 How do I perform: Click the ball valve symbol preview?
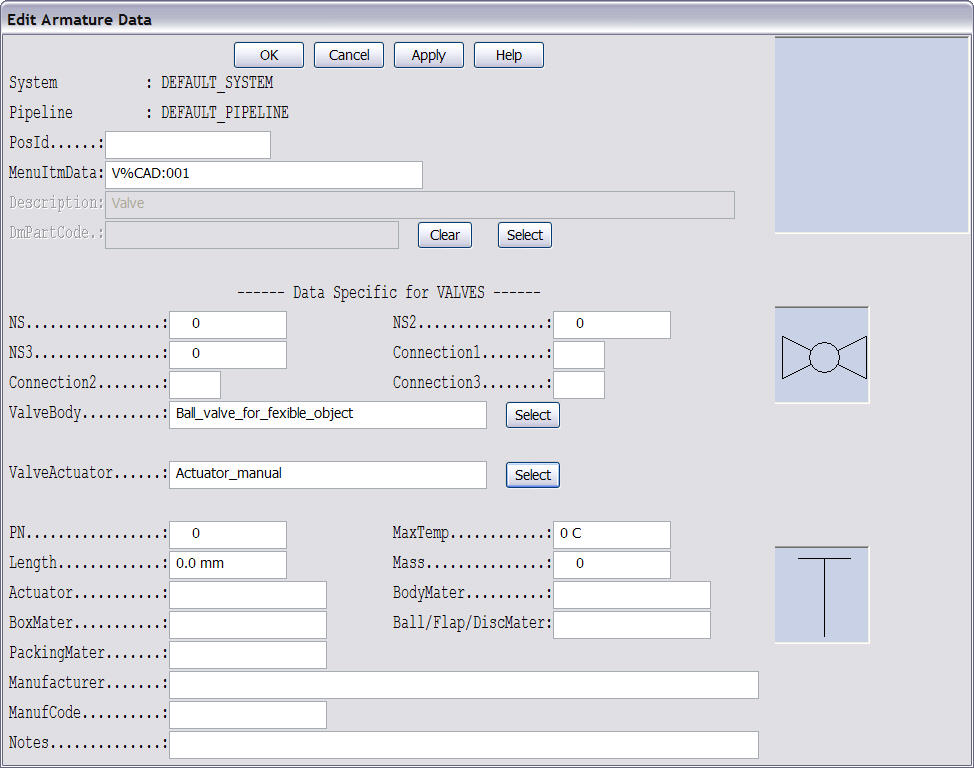pos(822,356)
